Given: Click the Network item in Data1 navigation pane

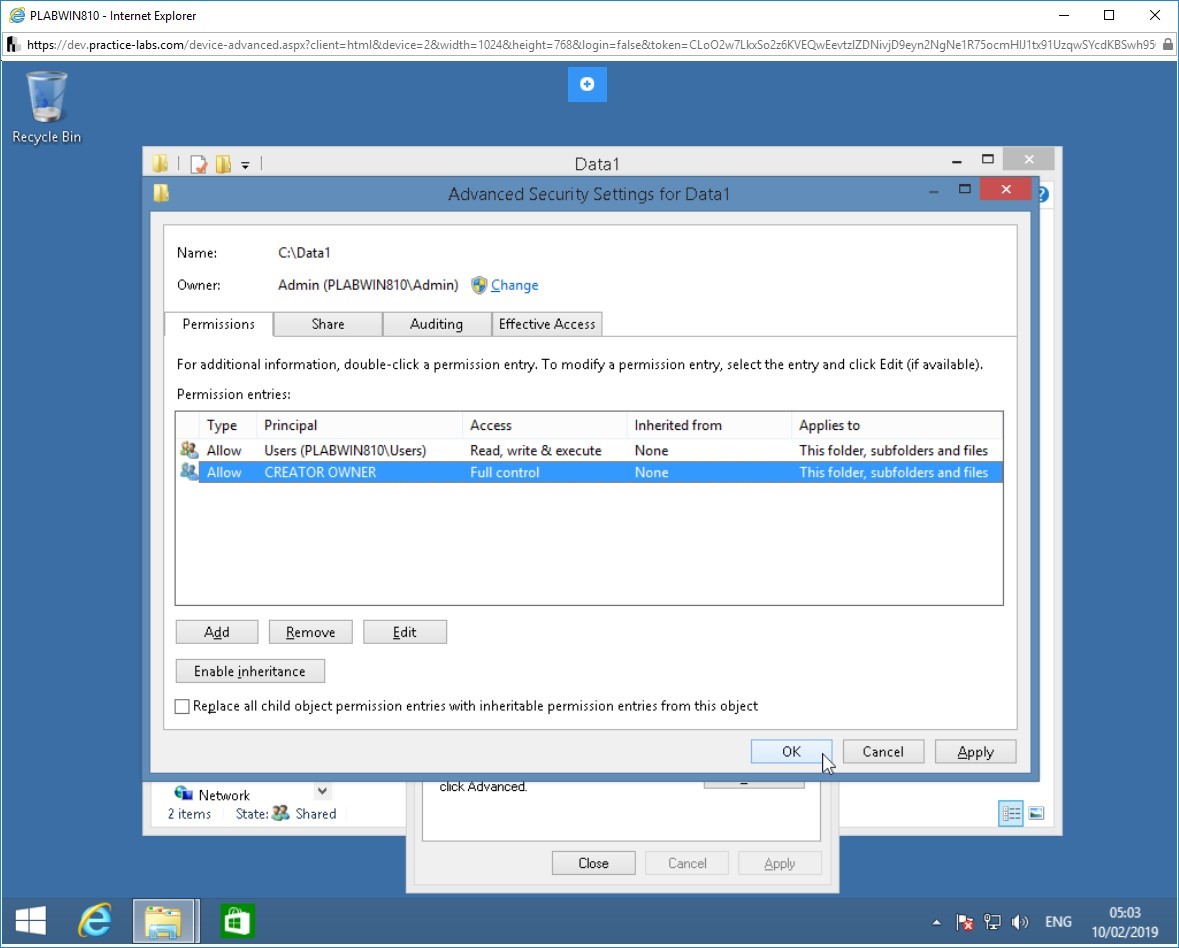Looking at the screenshot, I should pyautogui.click(x=223, y=795).
